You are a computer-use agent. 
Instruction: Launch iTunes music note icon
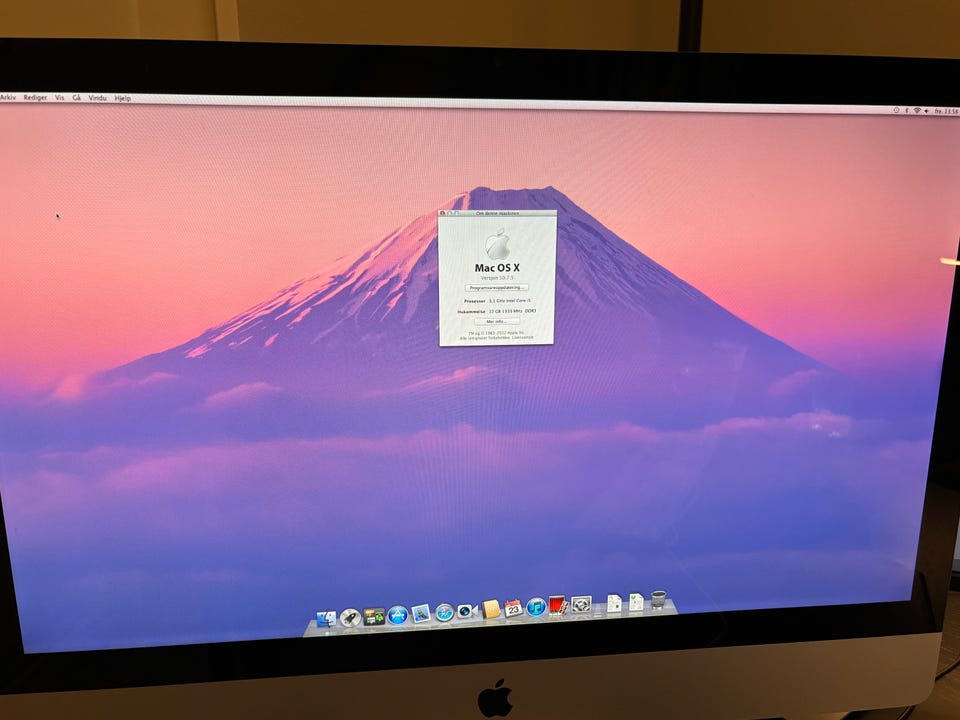click(x=536, y=607)
